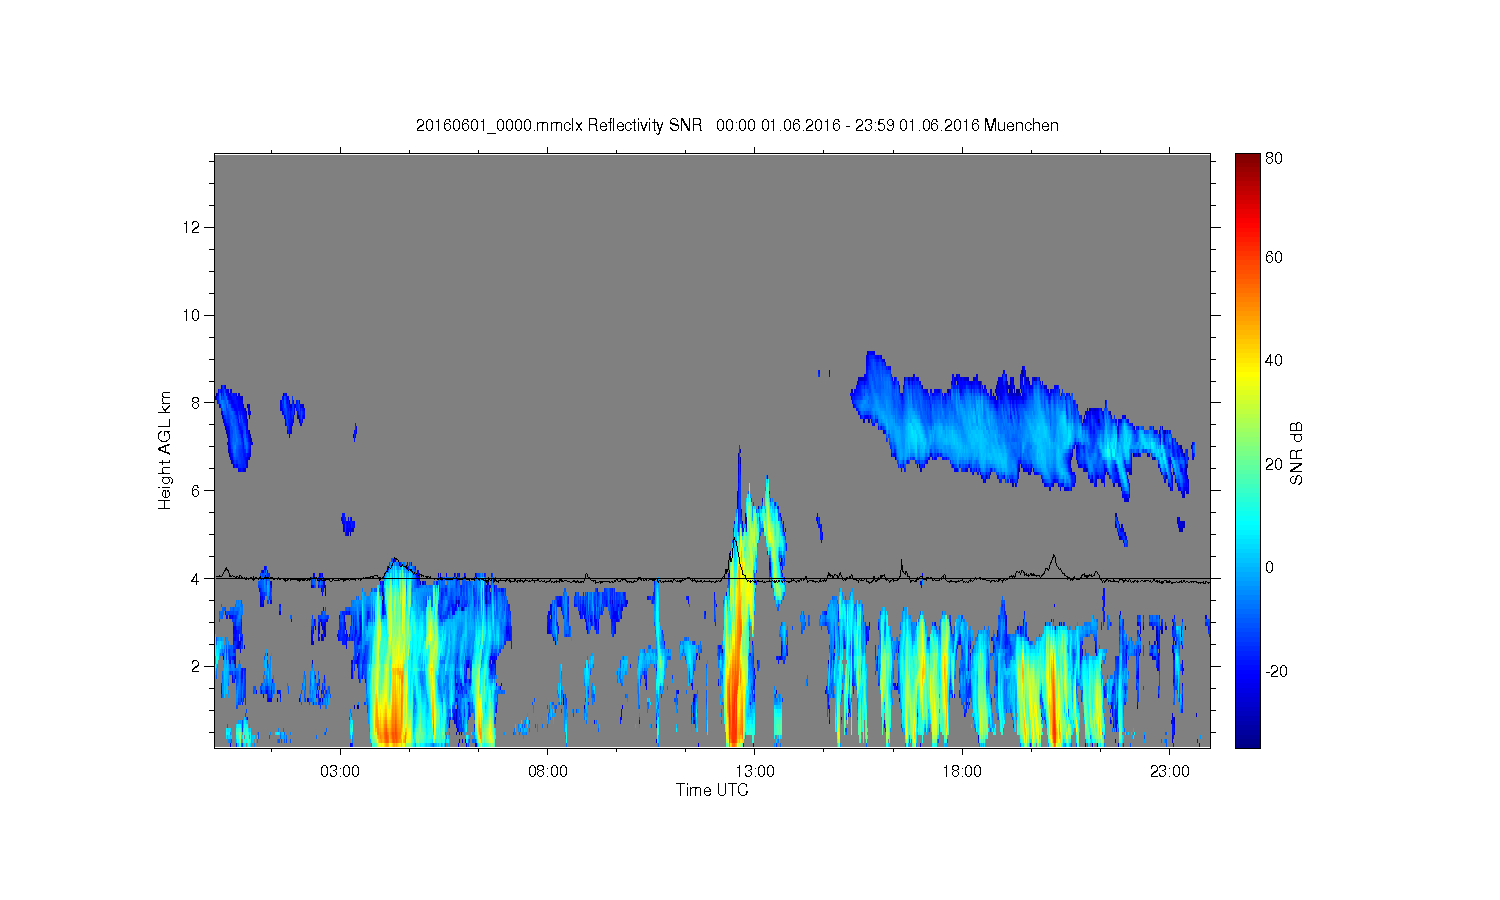Click the colorbar value '40'
The height and width of the screenshot is (900, 1500).
point(1274,361)
